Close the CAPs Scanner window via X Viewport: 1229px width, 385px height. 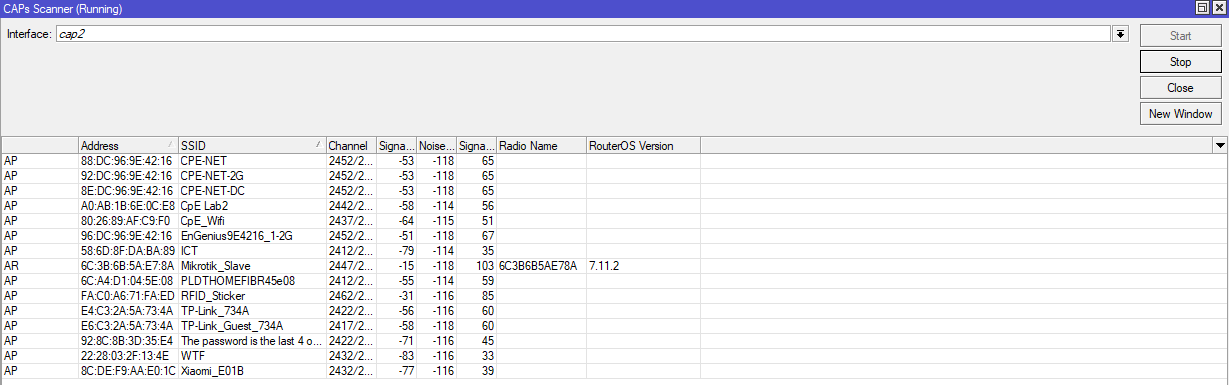click(1219, 7)
